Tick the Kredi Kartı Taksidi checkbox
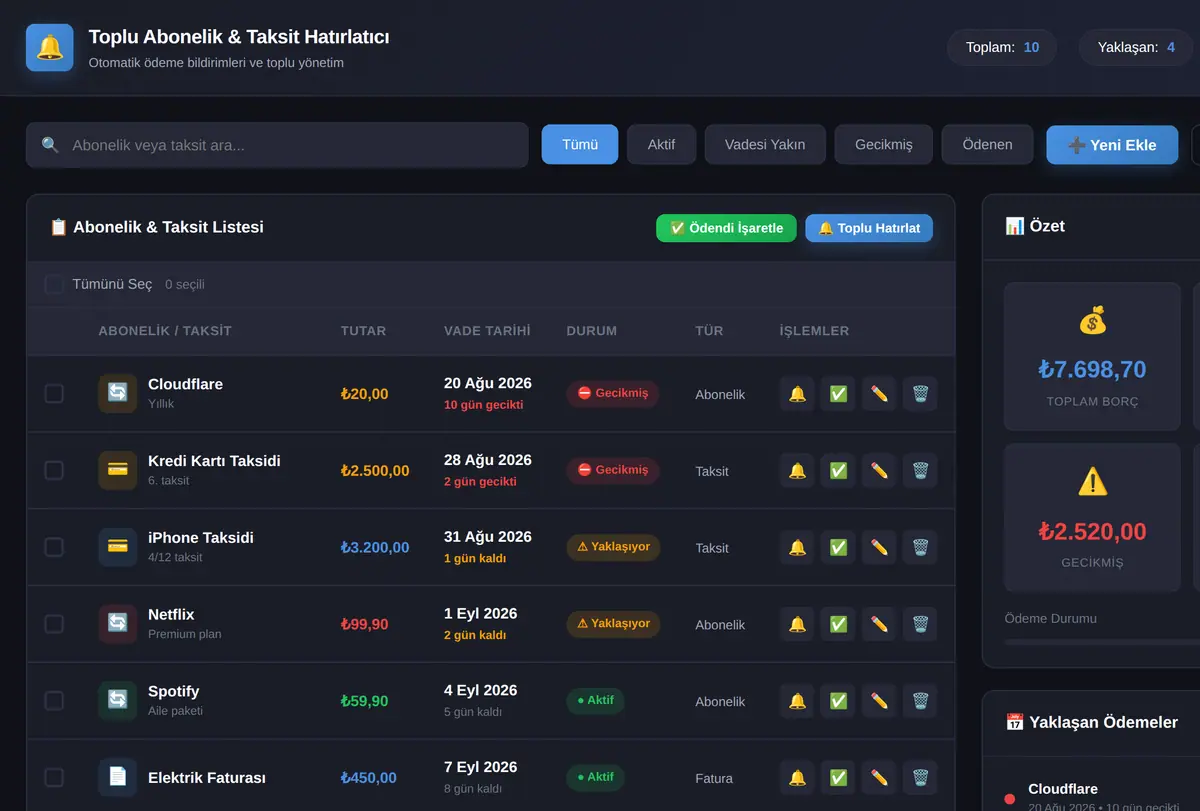The image size is (1200, 811). pos(54,470)
